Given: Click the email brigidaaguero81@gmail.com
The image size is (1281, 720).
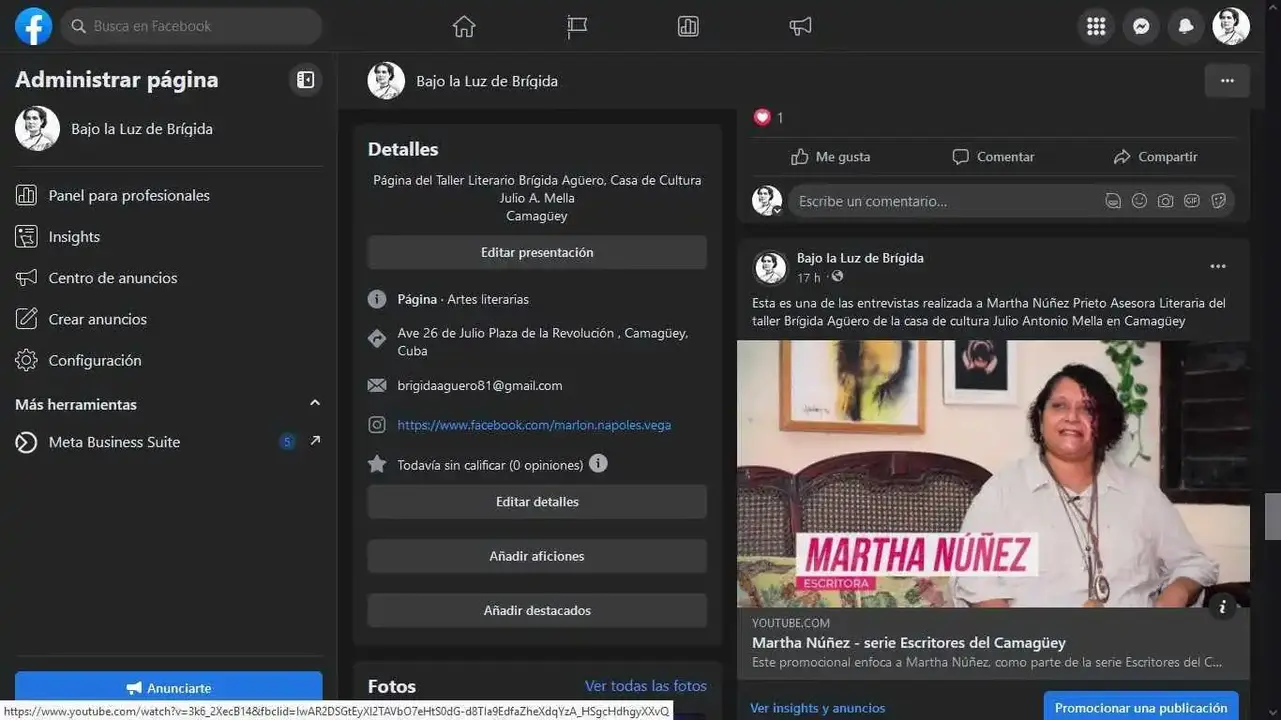Looking at the screenshot, I should [479, 385].
